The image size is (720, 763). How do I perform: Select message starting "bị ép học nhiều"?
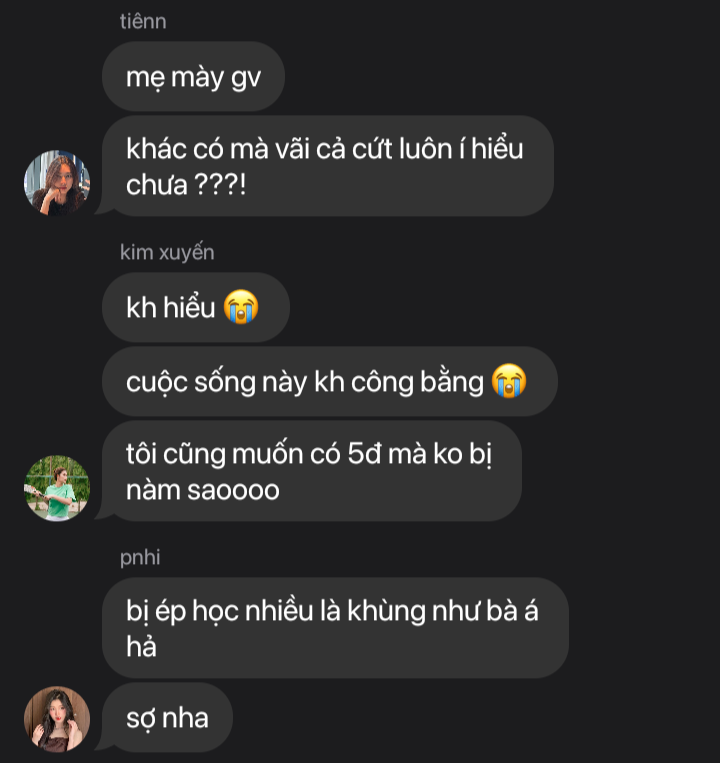tap(335, 628)
